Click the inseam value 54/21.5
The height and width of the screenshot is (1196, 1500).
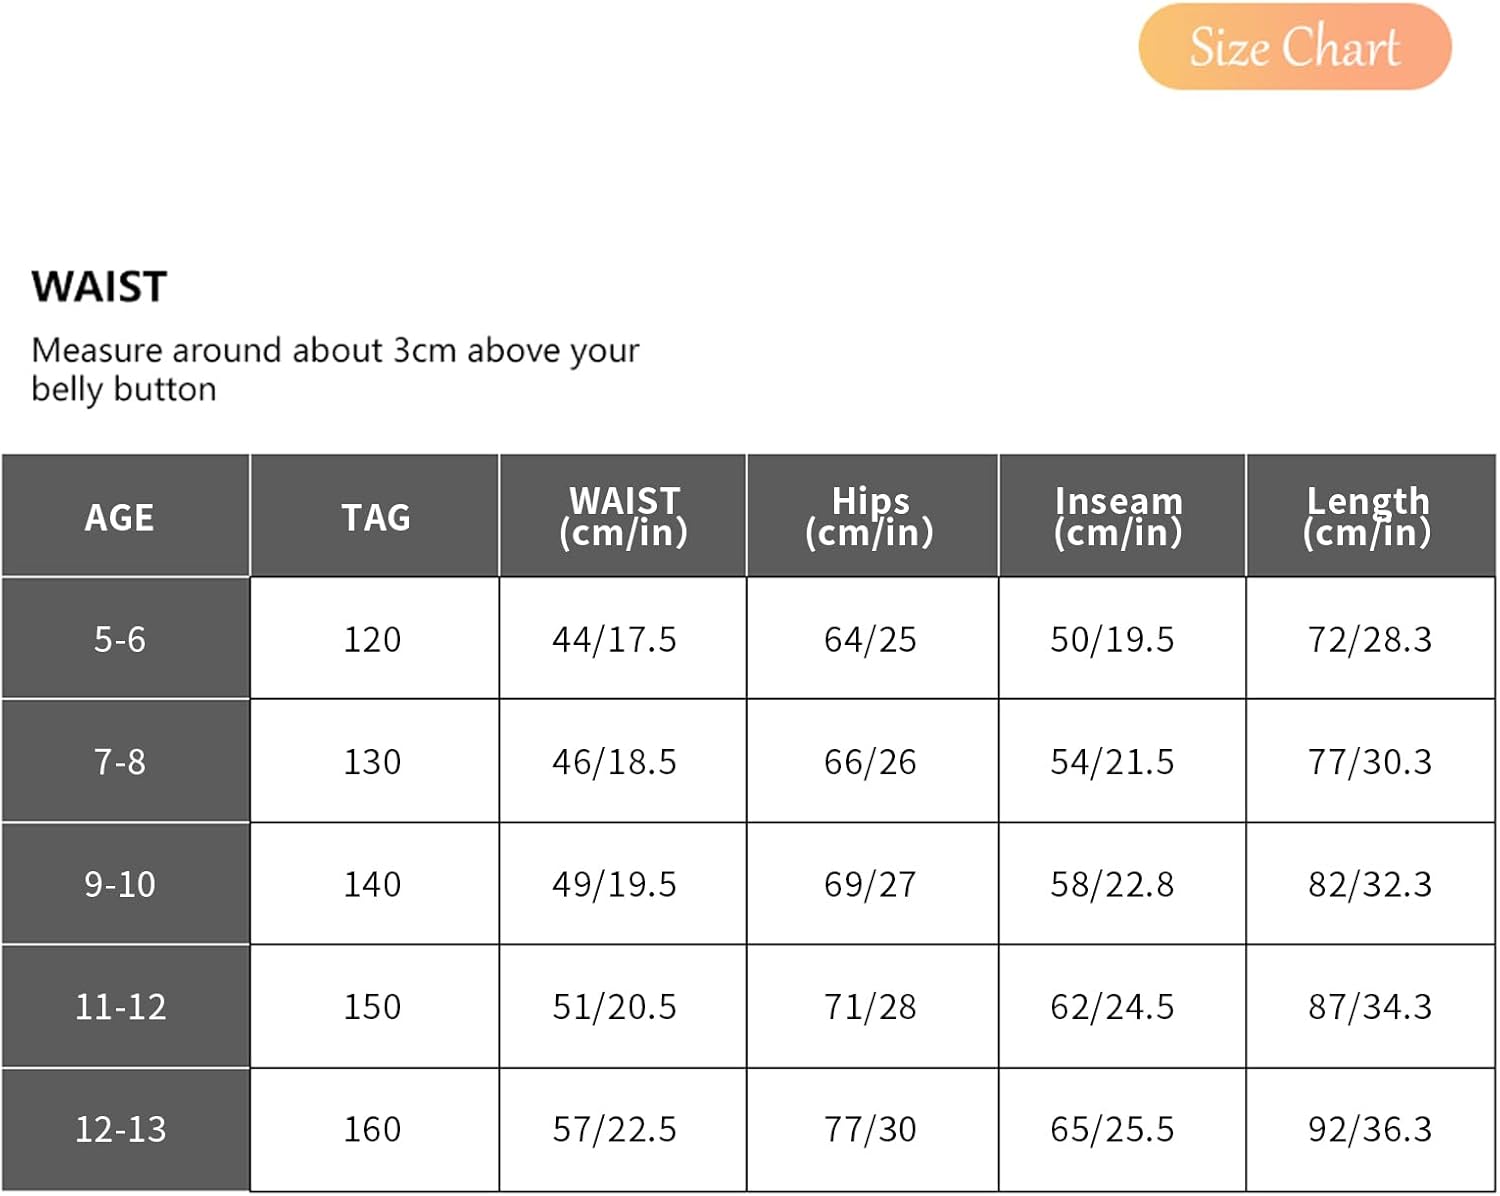(x=1112, y=762)
